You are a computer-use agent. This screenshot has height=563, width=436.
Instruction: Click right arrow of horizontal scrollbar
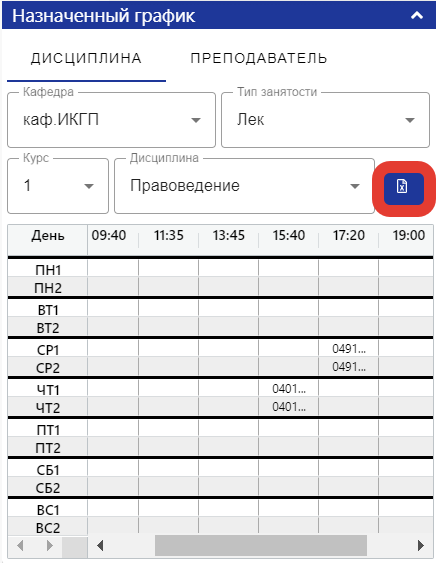[421, 546]
